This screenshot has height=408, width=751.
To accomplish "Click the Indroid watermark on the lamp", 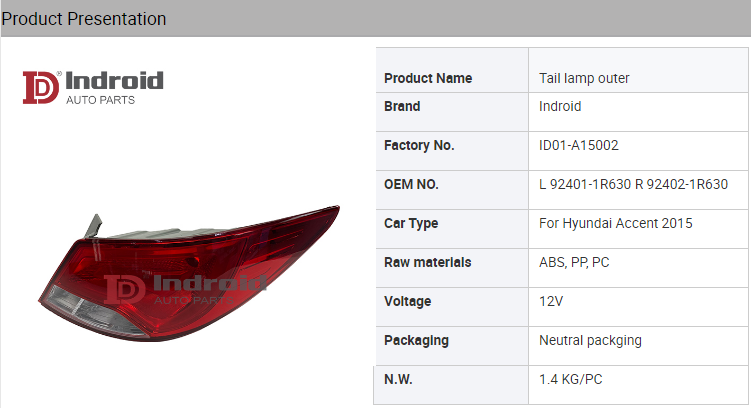I will (185, 289).
